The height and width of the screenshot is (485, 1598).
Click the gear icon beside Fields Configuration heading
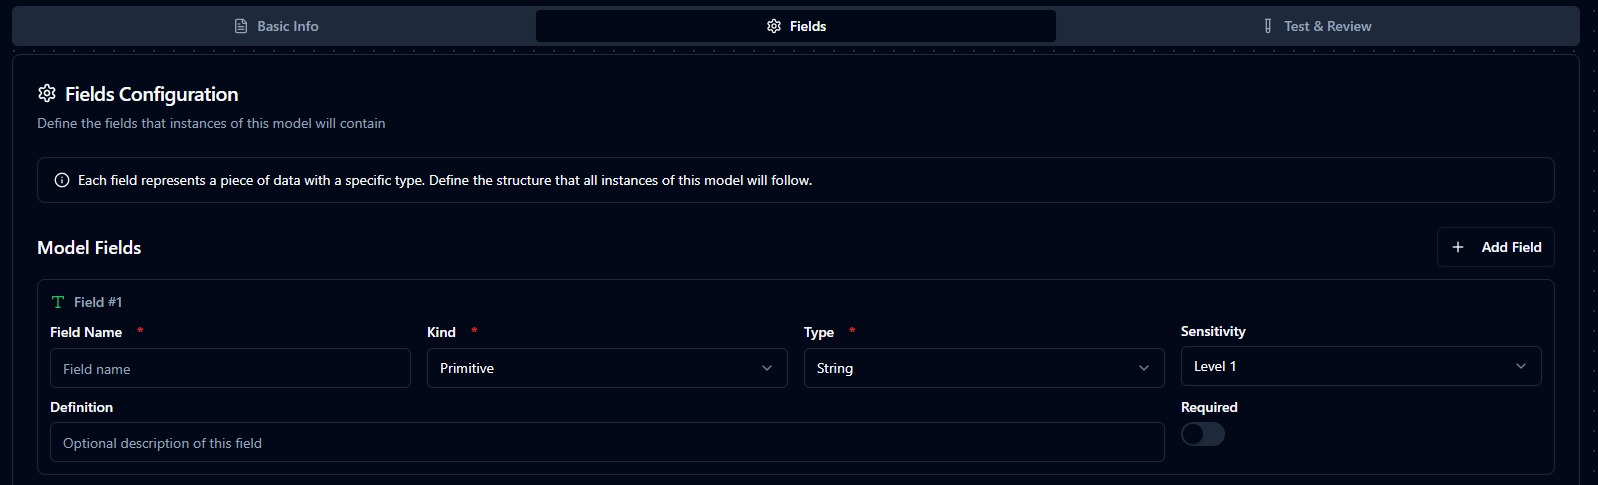[47, 93]
